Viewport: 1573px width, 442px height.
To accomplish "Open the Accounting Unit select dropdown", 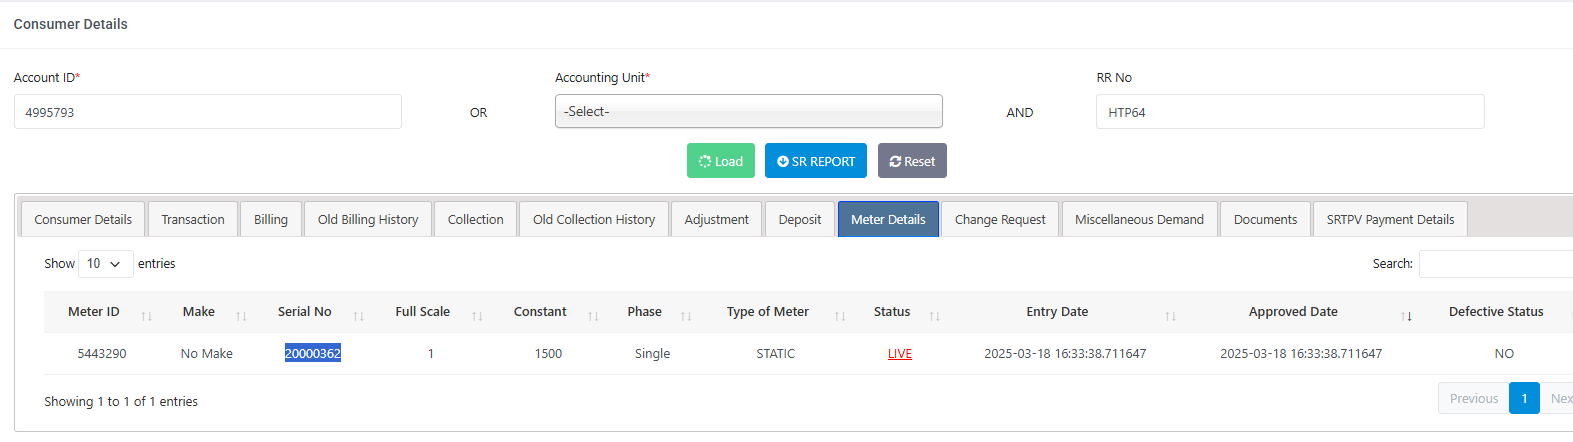I will tap(748, 112).
